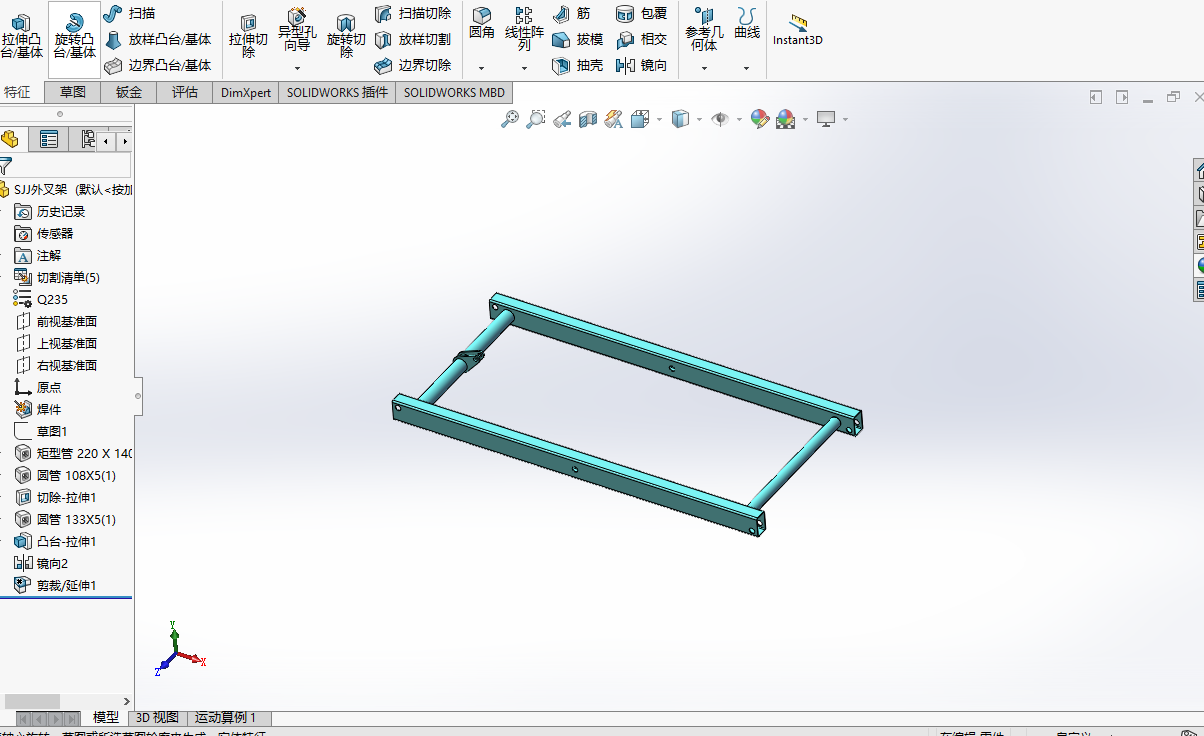Open the 参考几何体 reference geometry tool
Image resolution: width=1204 pixels, height=736 pixels.
(x=704, y=29)
